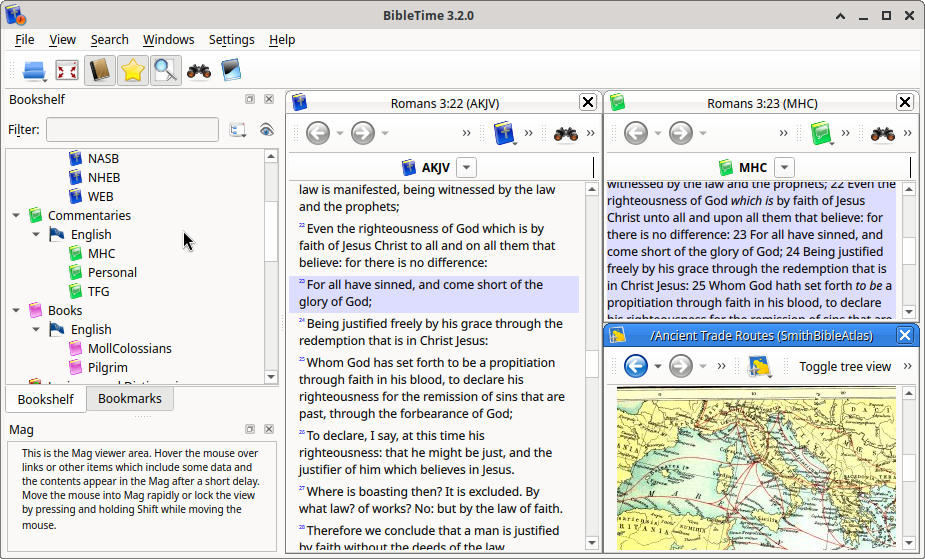Click binoculars search icon in MHC window
The width and height of the screenshot is (925, 559).
[x=883, y=134]
